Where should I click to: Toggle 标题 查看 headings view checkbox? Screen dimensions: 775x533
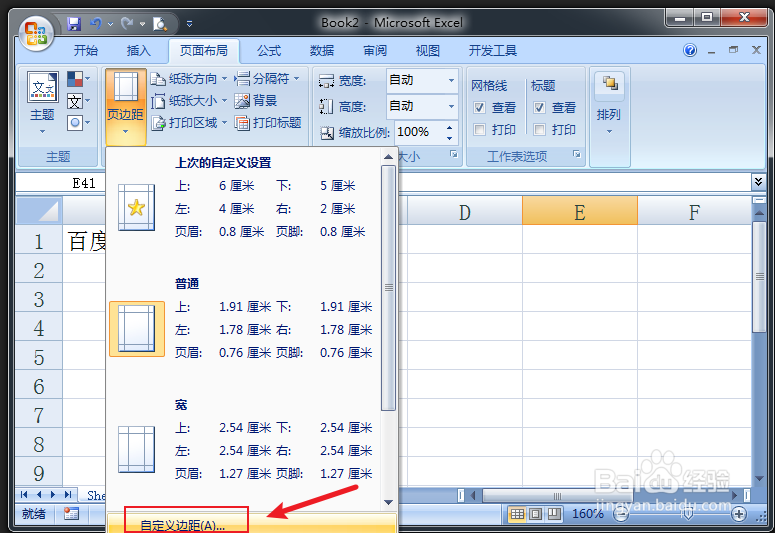pyautogui.click(x=539, y=107)
